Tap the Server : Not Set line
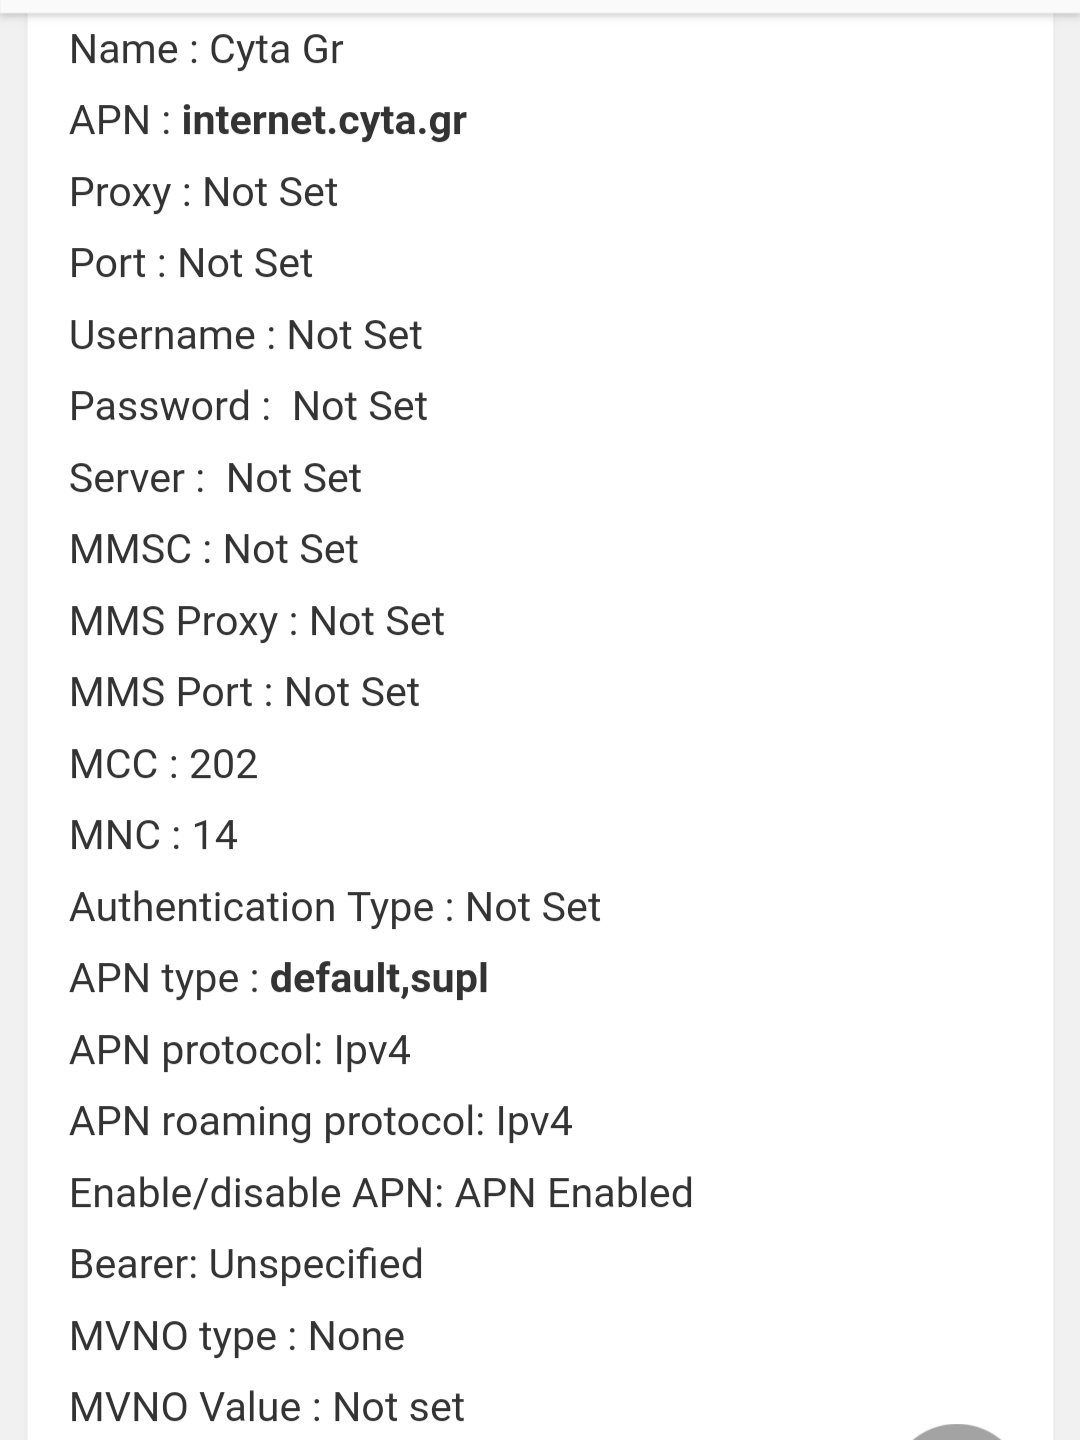The width and height of the screenshot is (1080, 1440). click(215, 478)
